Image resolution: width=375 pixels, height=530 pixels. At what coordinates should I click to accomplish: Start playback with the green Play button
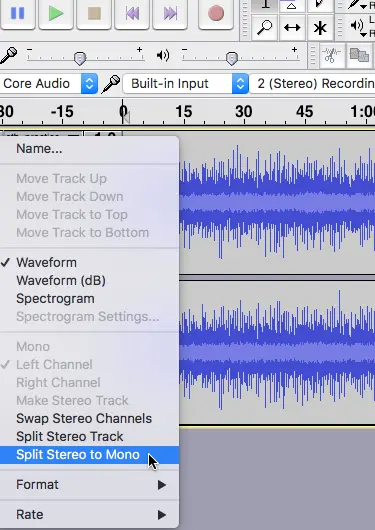[56, 14]
